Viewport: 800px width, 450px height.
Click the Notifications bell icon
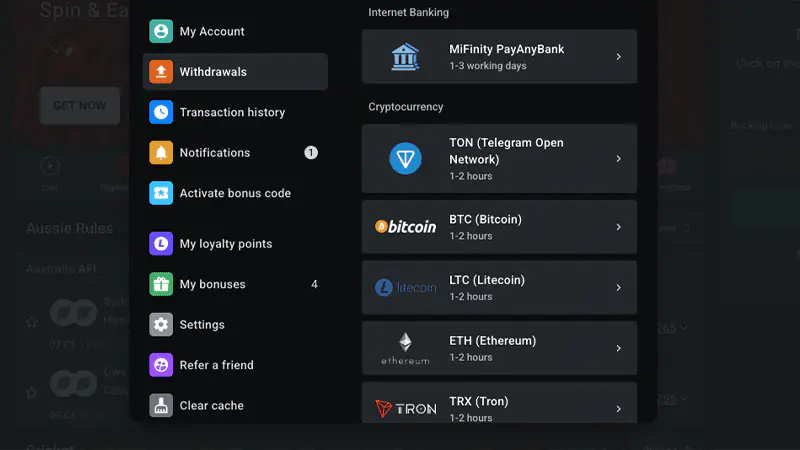click(161, 153)
